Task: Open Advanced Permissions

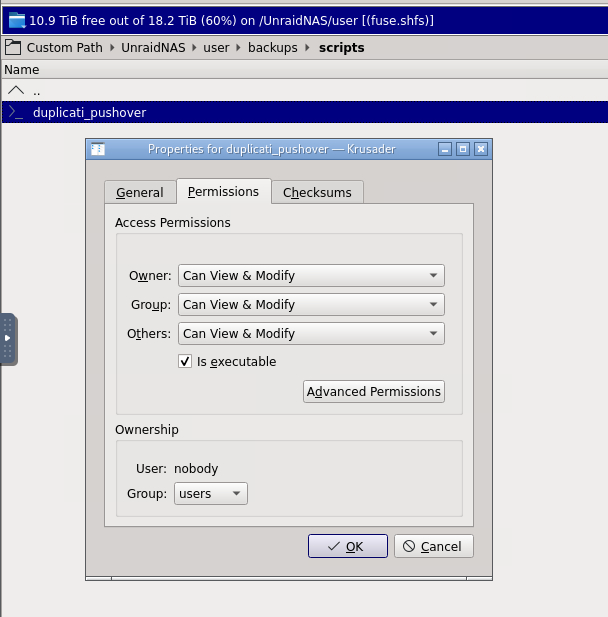Action: [x=374, y=392]
